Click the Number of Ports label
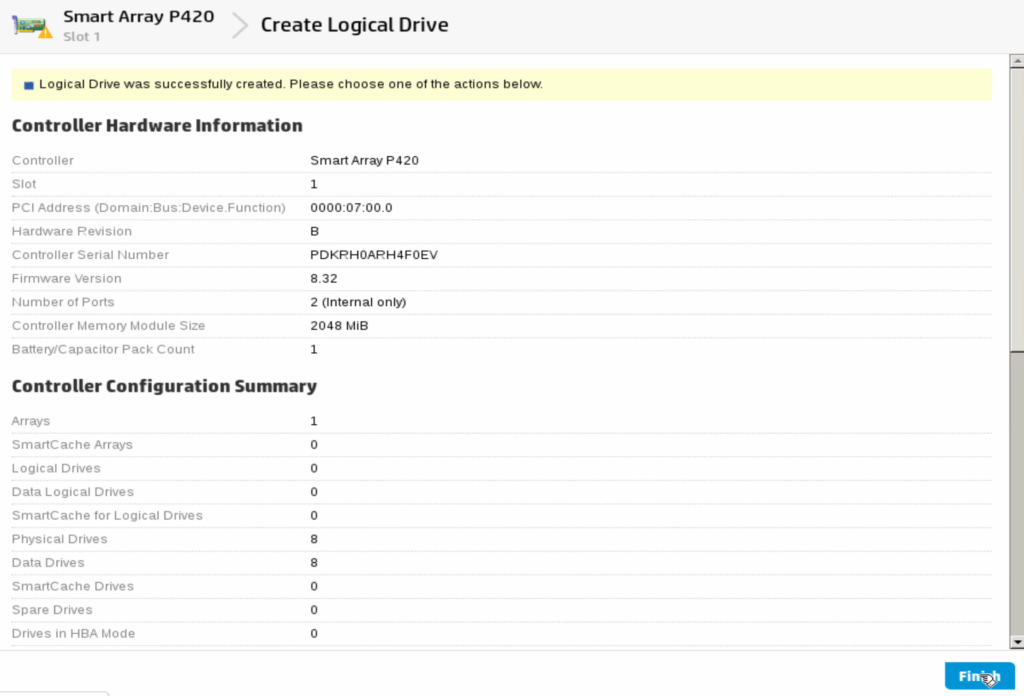 pyautogui.click(x=63, y=302)
